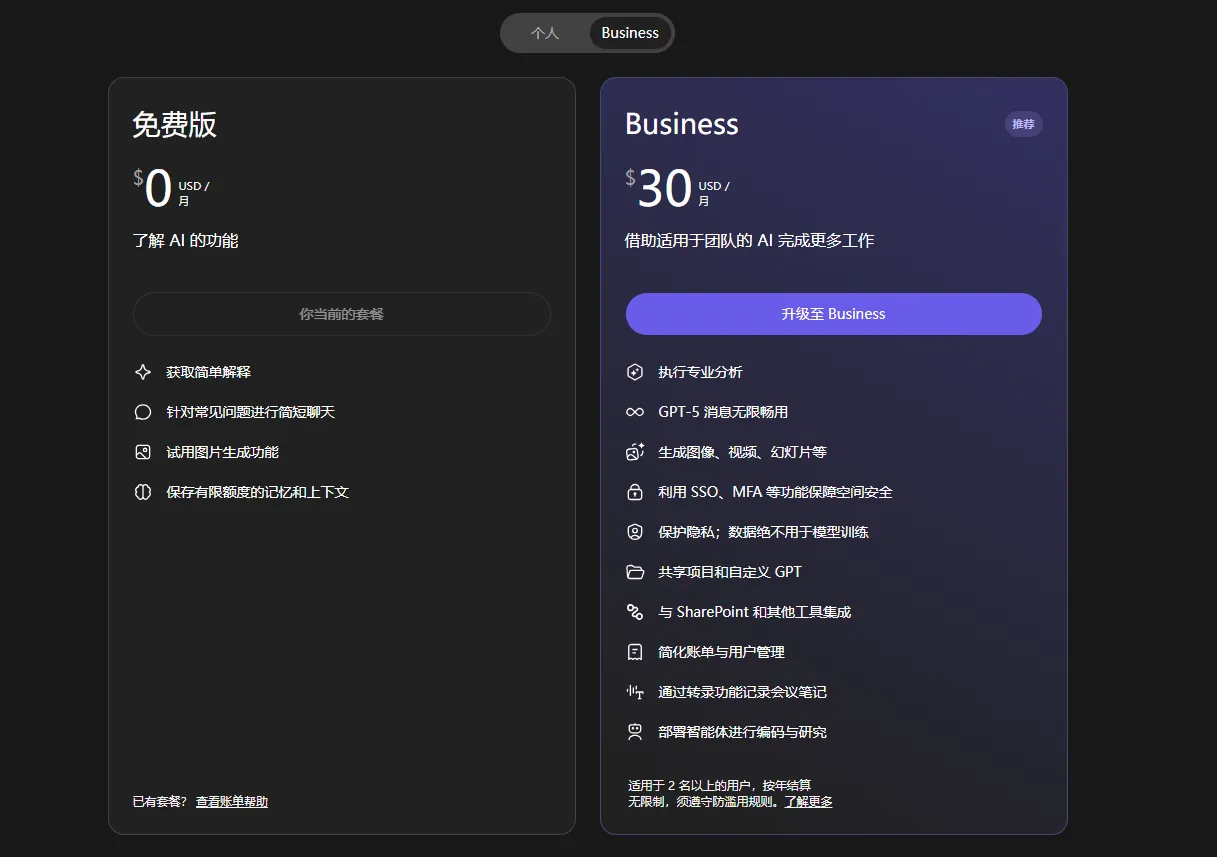Click the chat bubble icon for 简短聊天
This screenshot has width=1217, height=857.
point(144,411)
